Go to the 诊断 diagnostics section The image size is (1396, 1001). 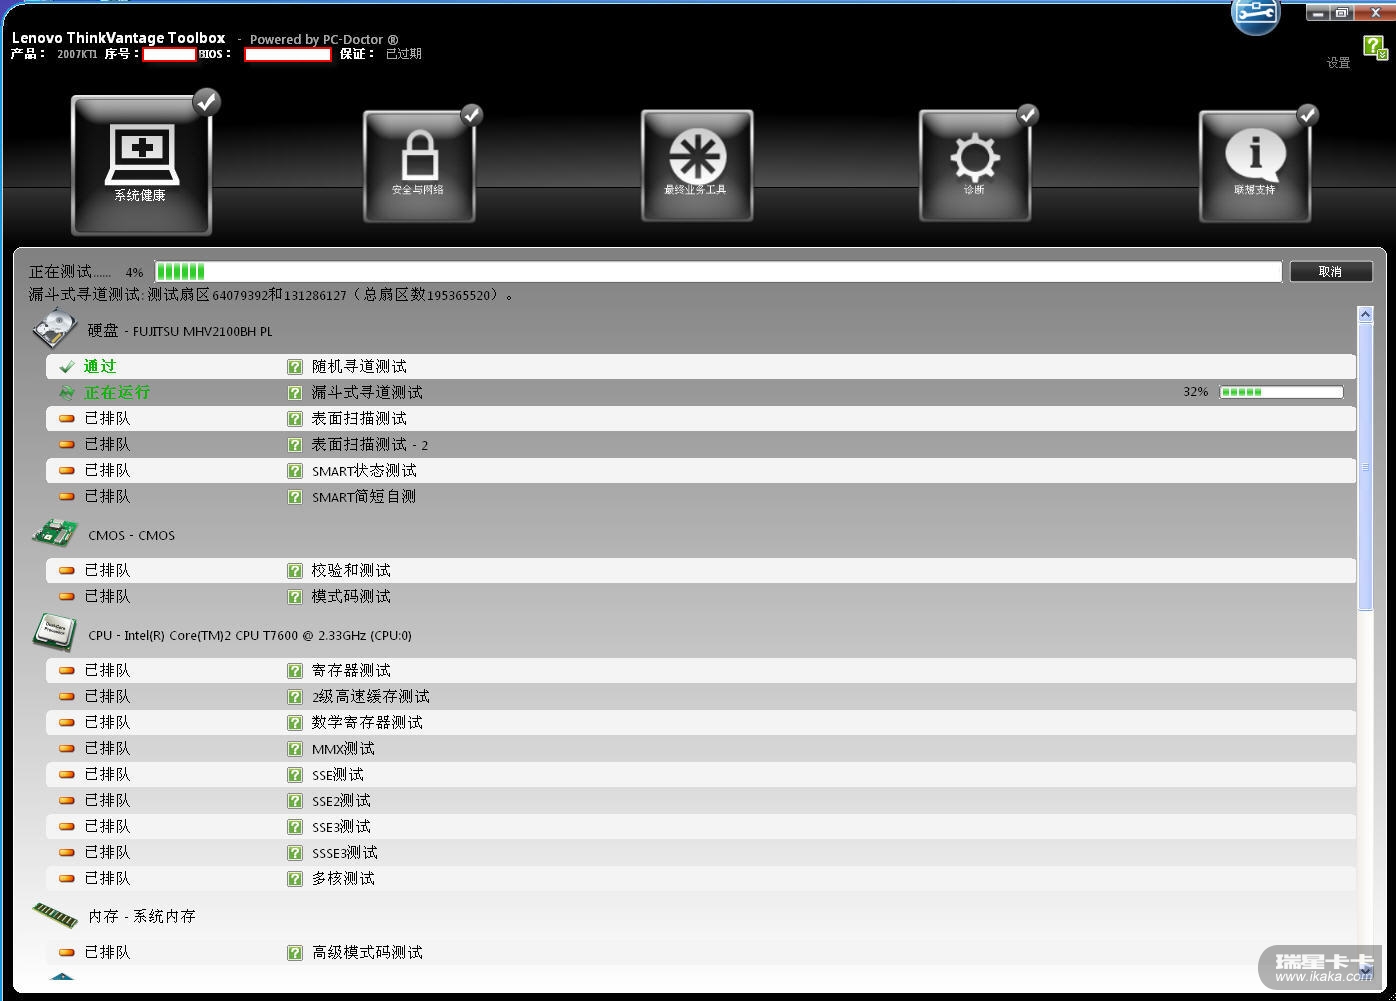tap(974, 166)
